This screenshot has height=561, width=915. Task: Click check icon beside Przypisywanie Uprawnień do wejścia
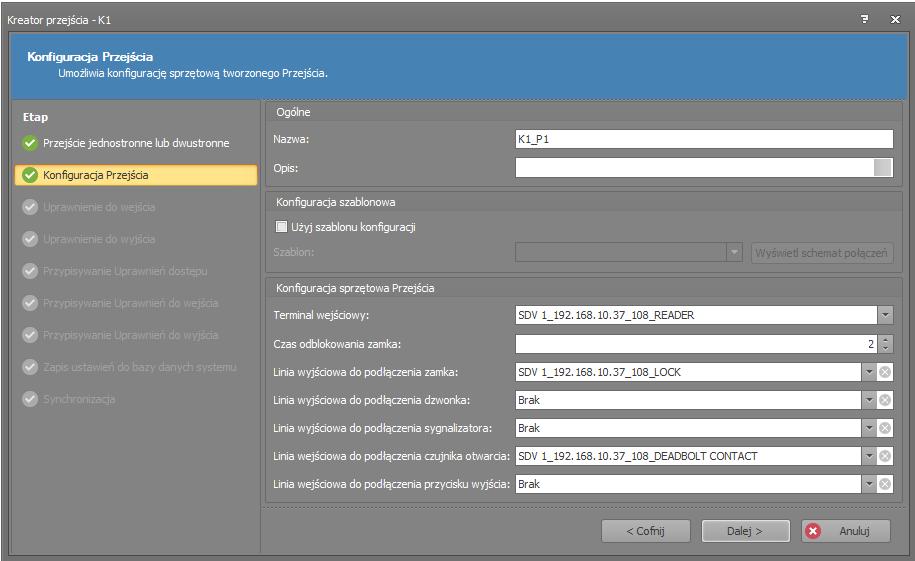(x=30, y=303)
